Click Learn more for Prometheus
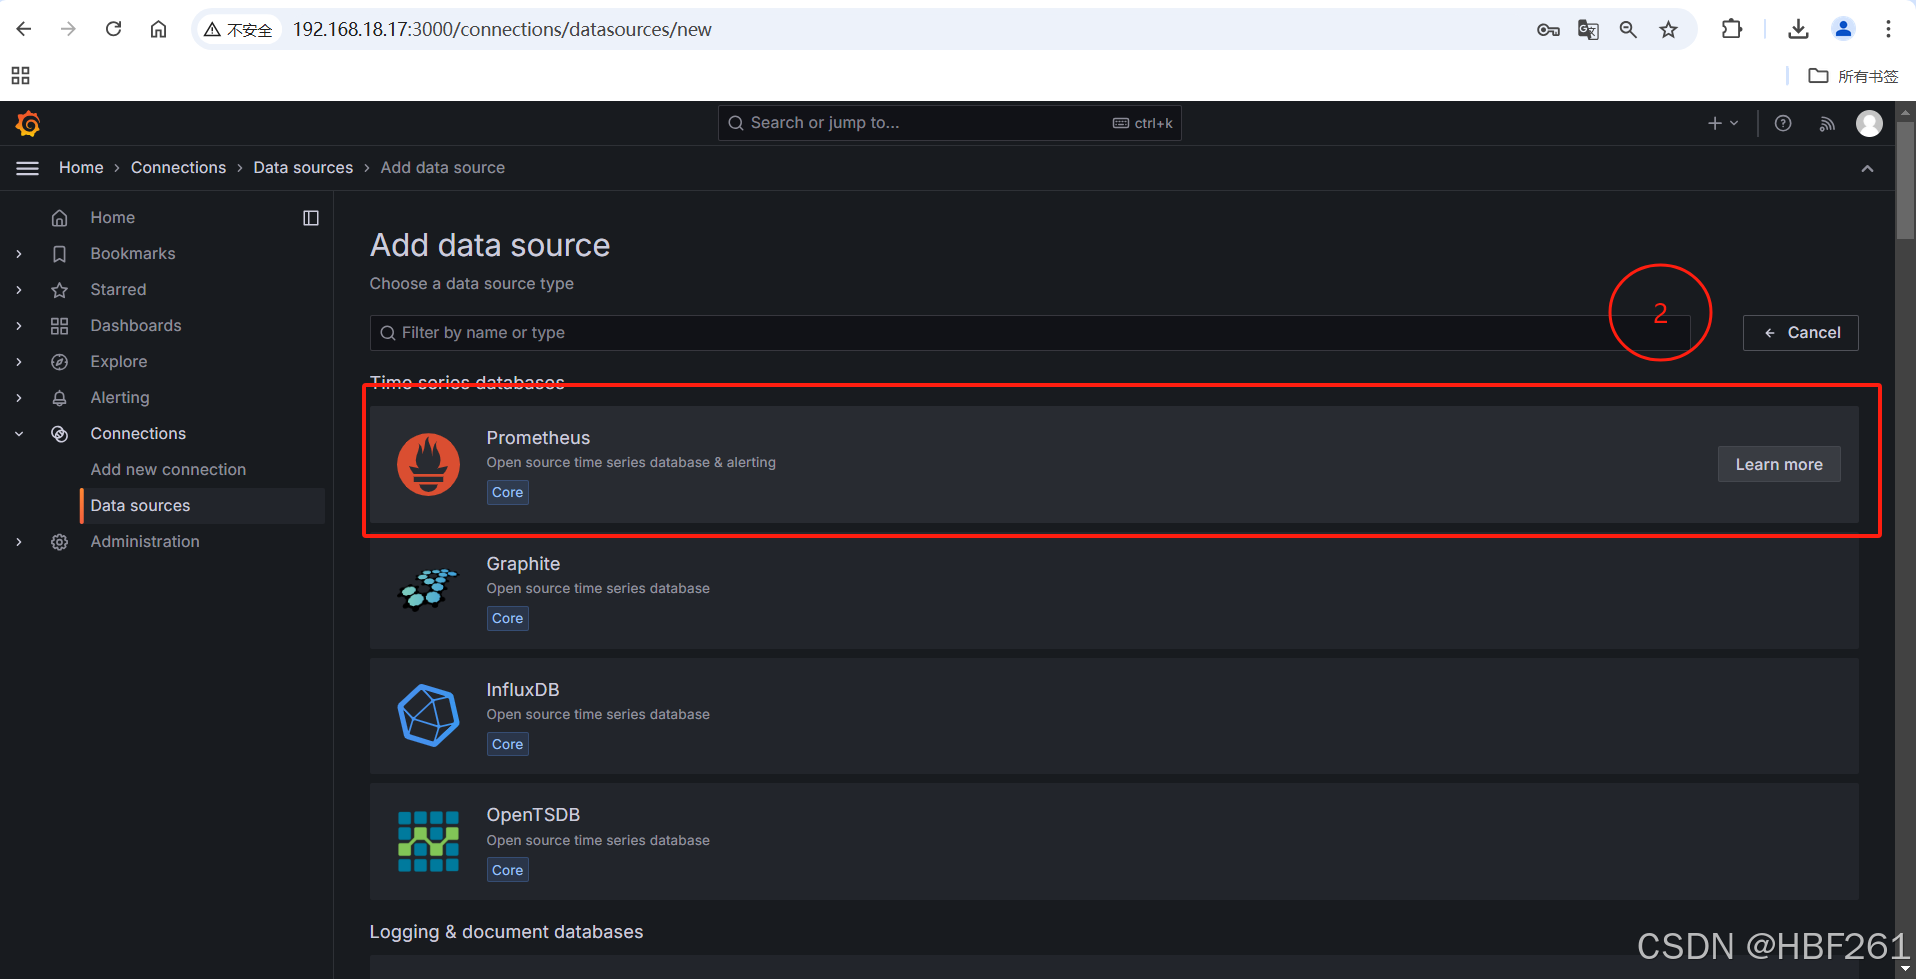The height and width of the screenshot is (979, 1916). (1779, 464)
